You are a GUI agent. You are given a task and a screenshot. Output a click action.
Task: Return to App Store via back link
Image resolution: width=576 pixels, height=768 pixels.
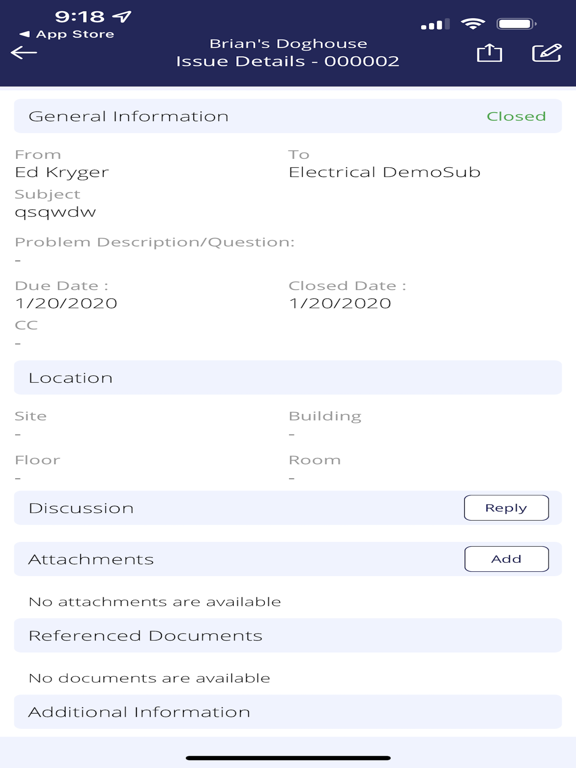coord(67,34)
